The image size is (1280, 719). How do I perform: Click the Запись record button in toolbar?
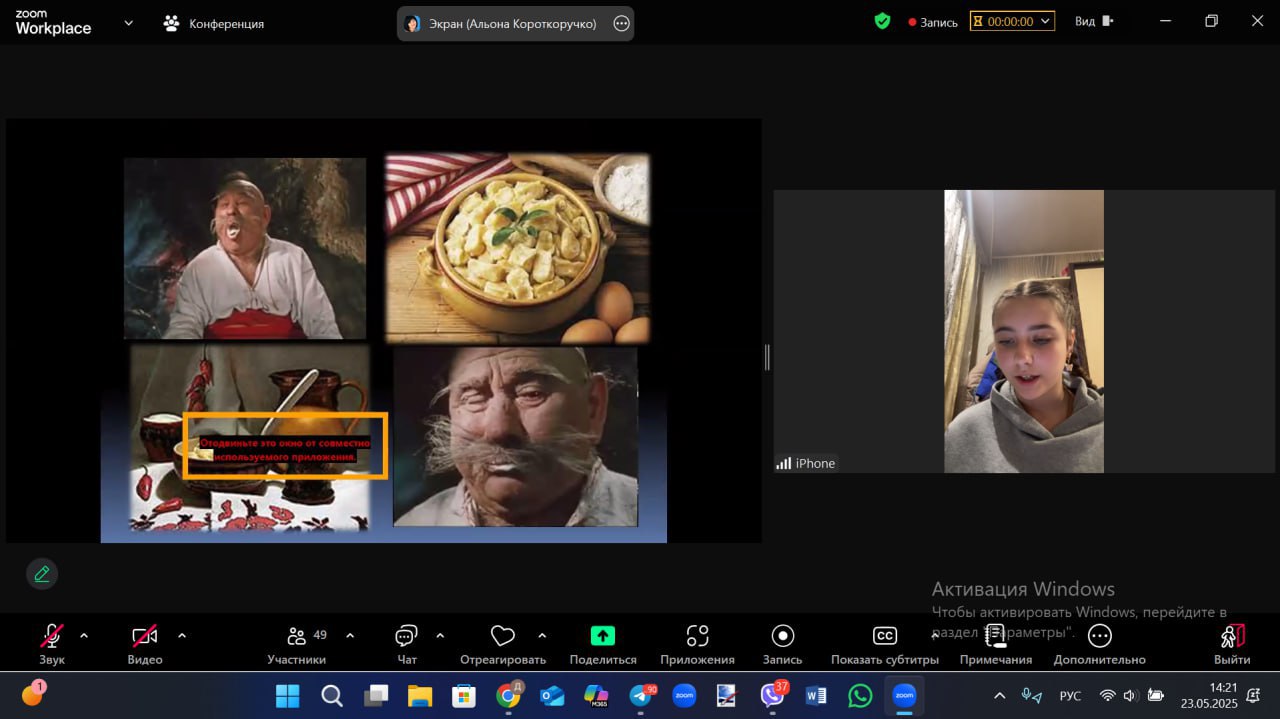click(x=783, y=644)
